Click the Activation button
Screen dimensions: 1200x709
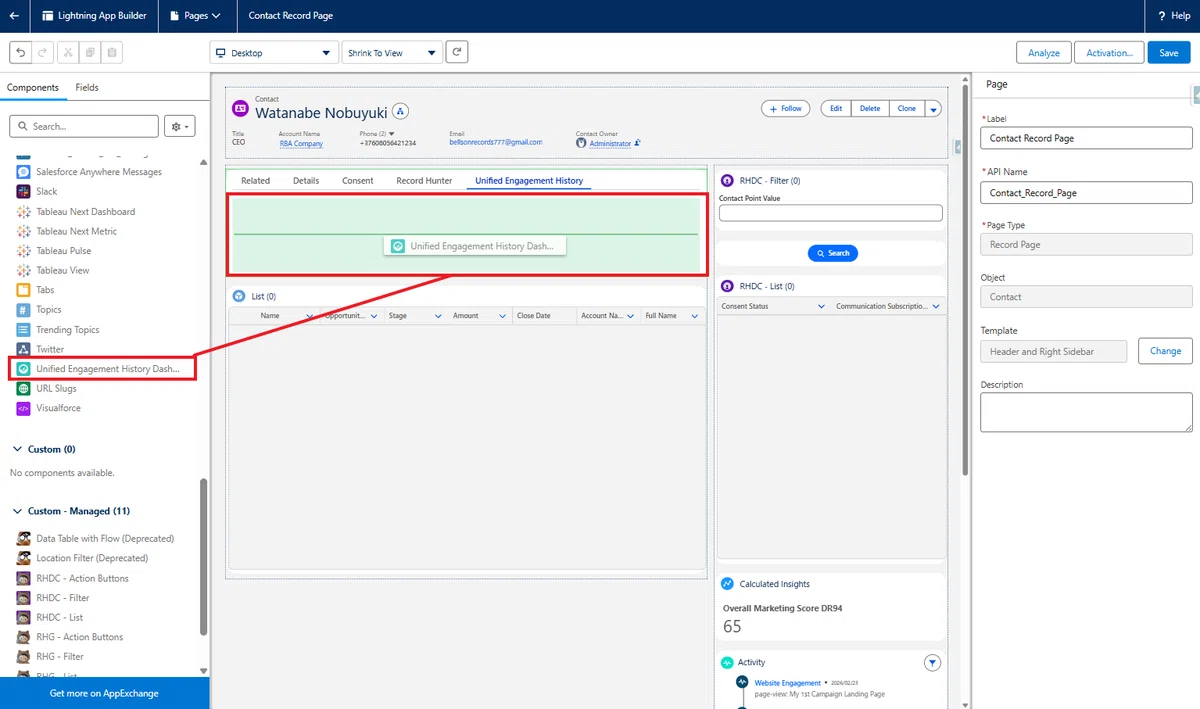[x=1109, y=53]
